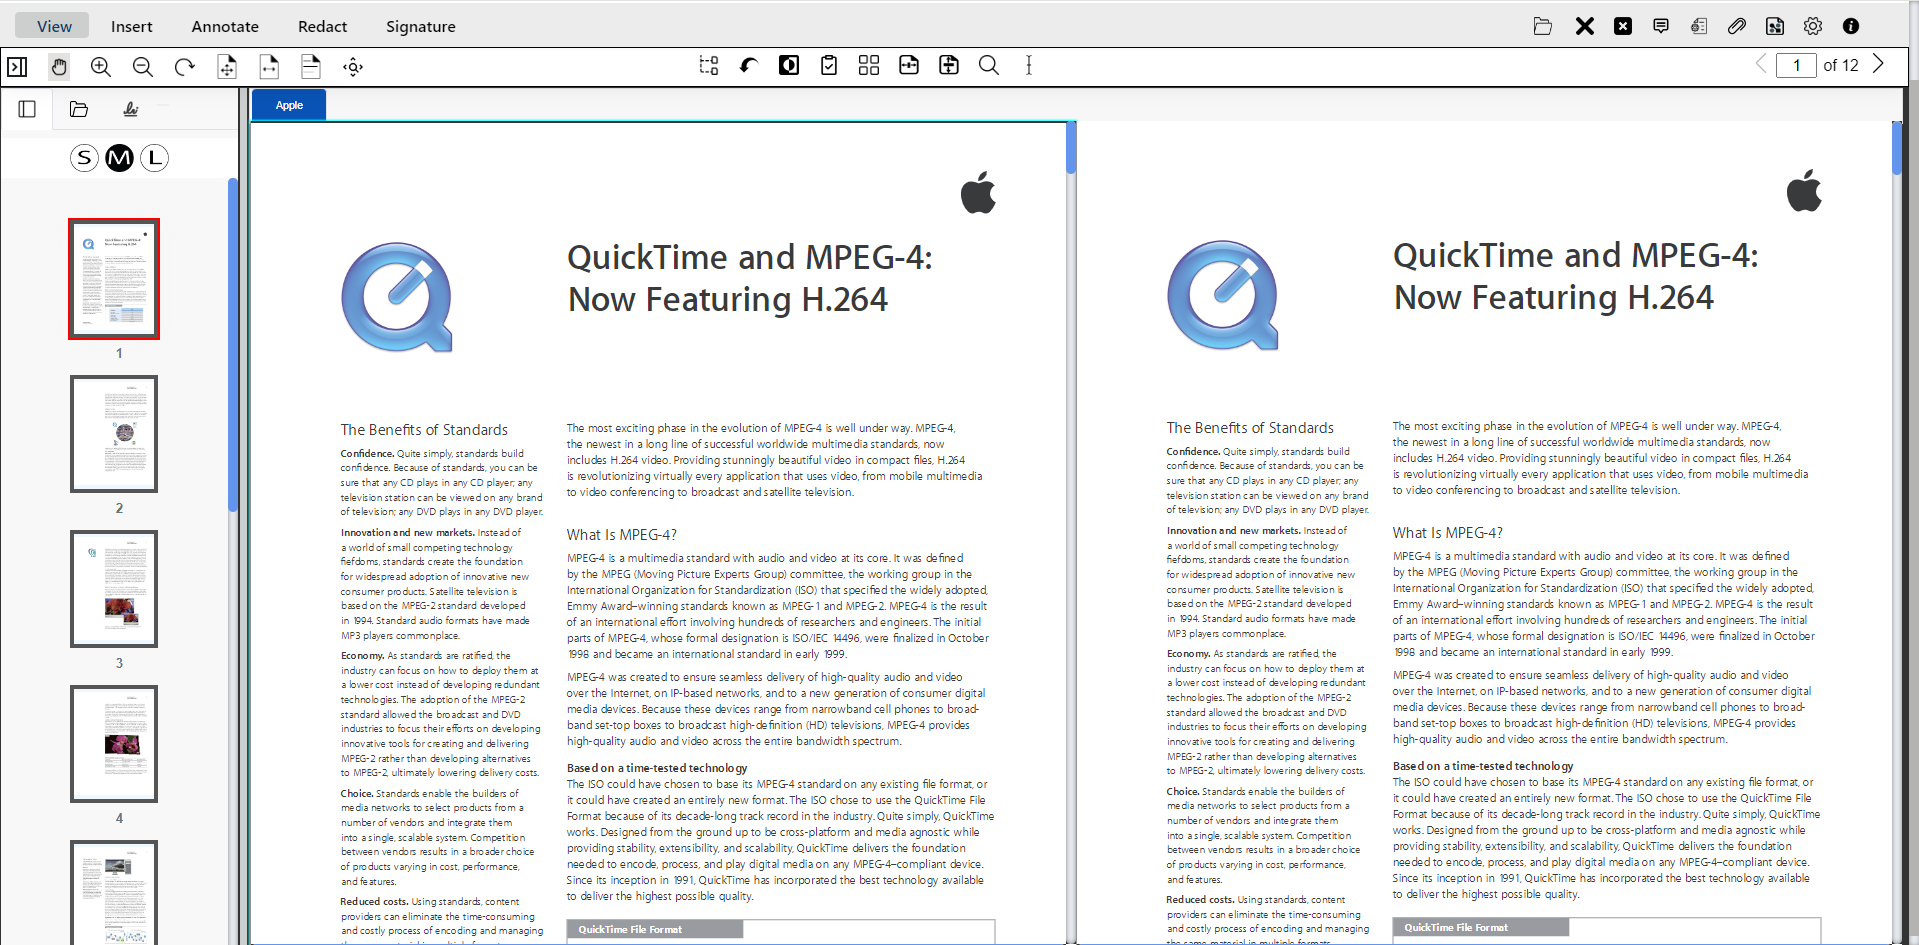
Task: Click the right document pane scrollbar
Action: pyautogui.click(x=1897, y=148)
